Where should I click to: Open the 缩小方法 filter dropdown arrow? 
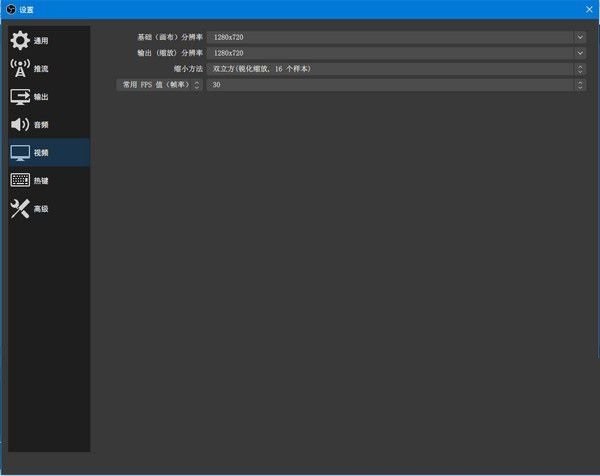(x=580, y=69)
